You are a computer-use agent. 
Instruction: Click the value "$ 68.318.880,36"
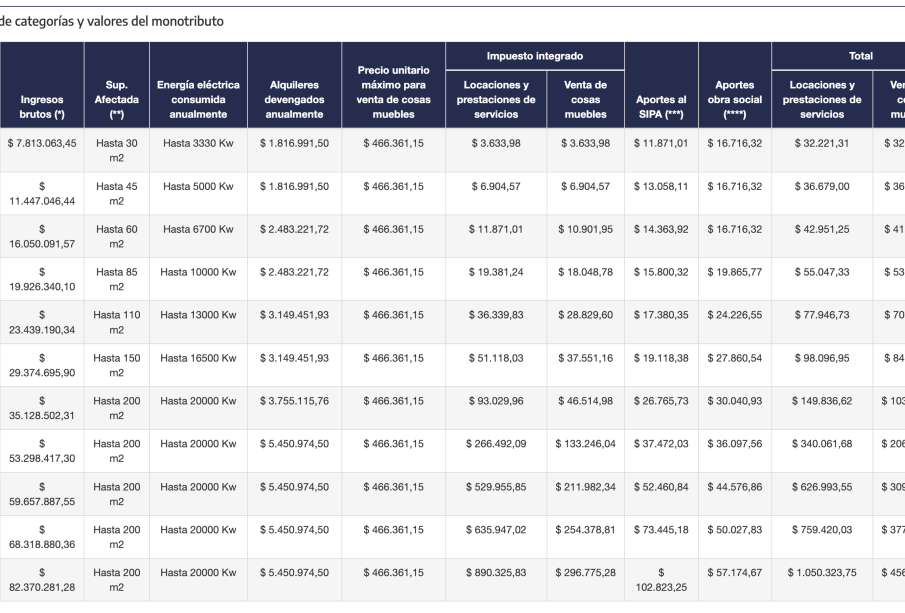[x=42, y=537]
